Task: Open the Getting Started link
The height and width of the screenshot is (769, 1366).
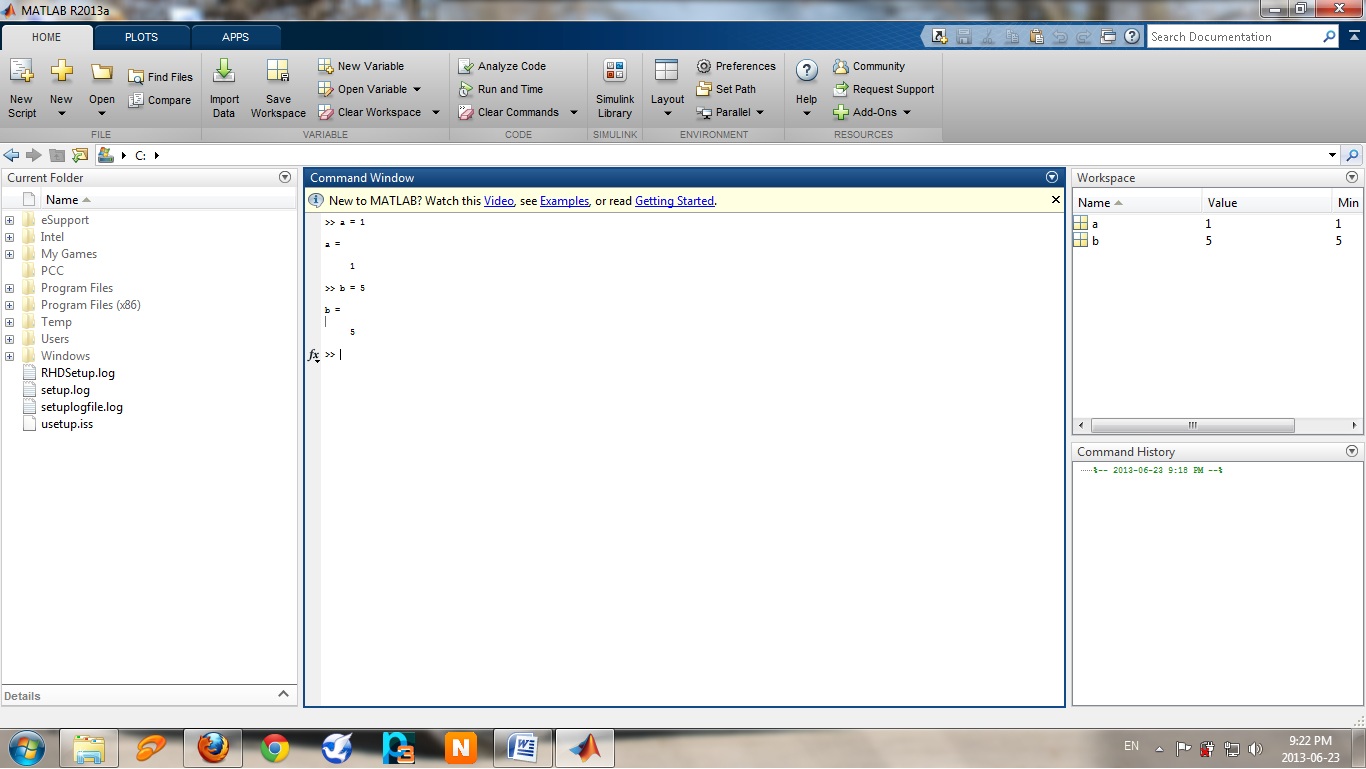Action: (675, 201)
